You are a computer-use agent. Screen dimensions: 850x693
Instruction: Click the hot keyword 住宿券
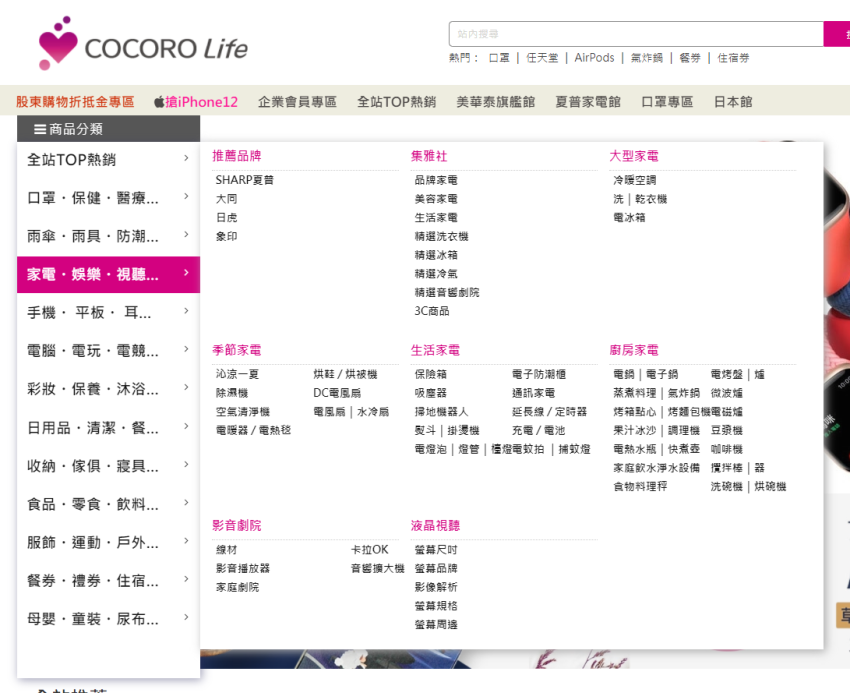(733, 58)
